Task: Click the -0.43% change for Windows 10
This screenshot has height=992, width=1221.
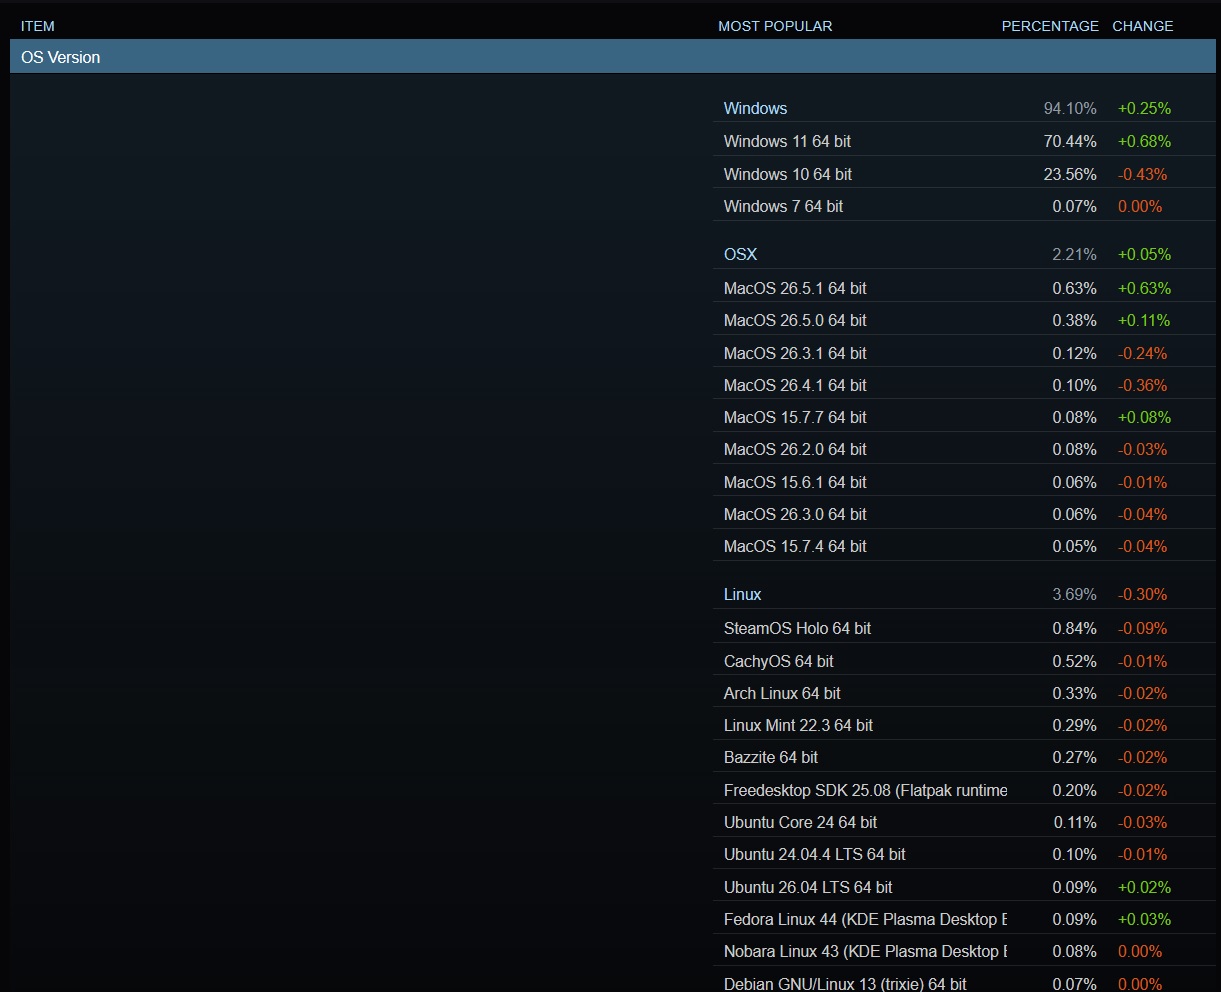Action: pyautogui.click(x=1142, y=174)
